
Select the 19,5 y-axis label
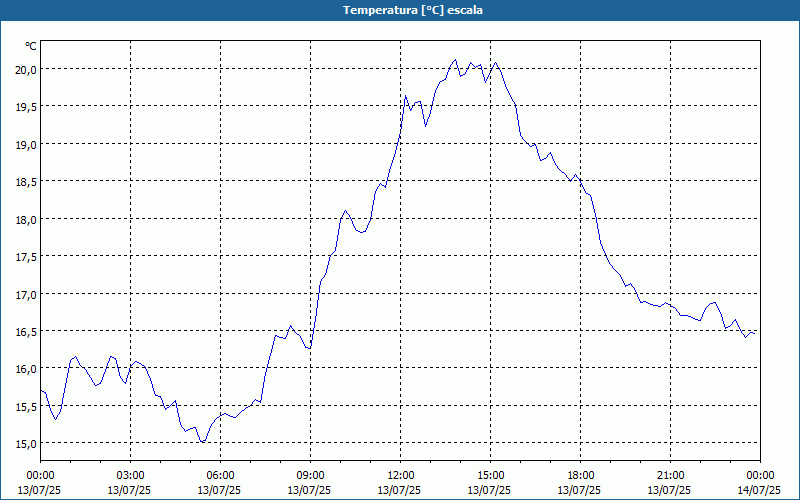coord(26,108)
